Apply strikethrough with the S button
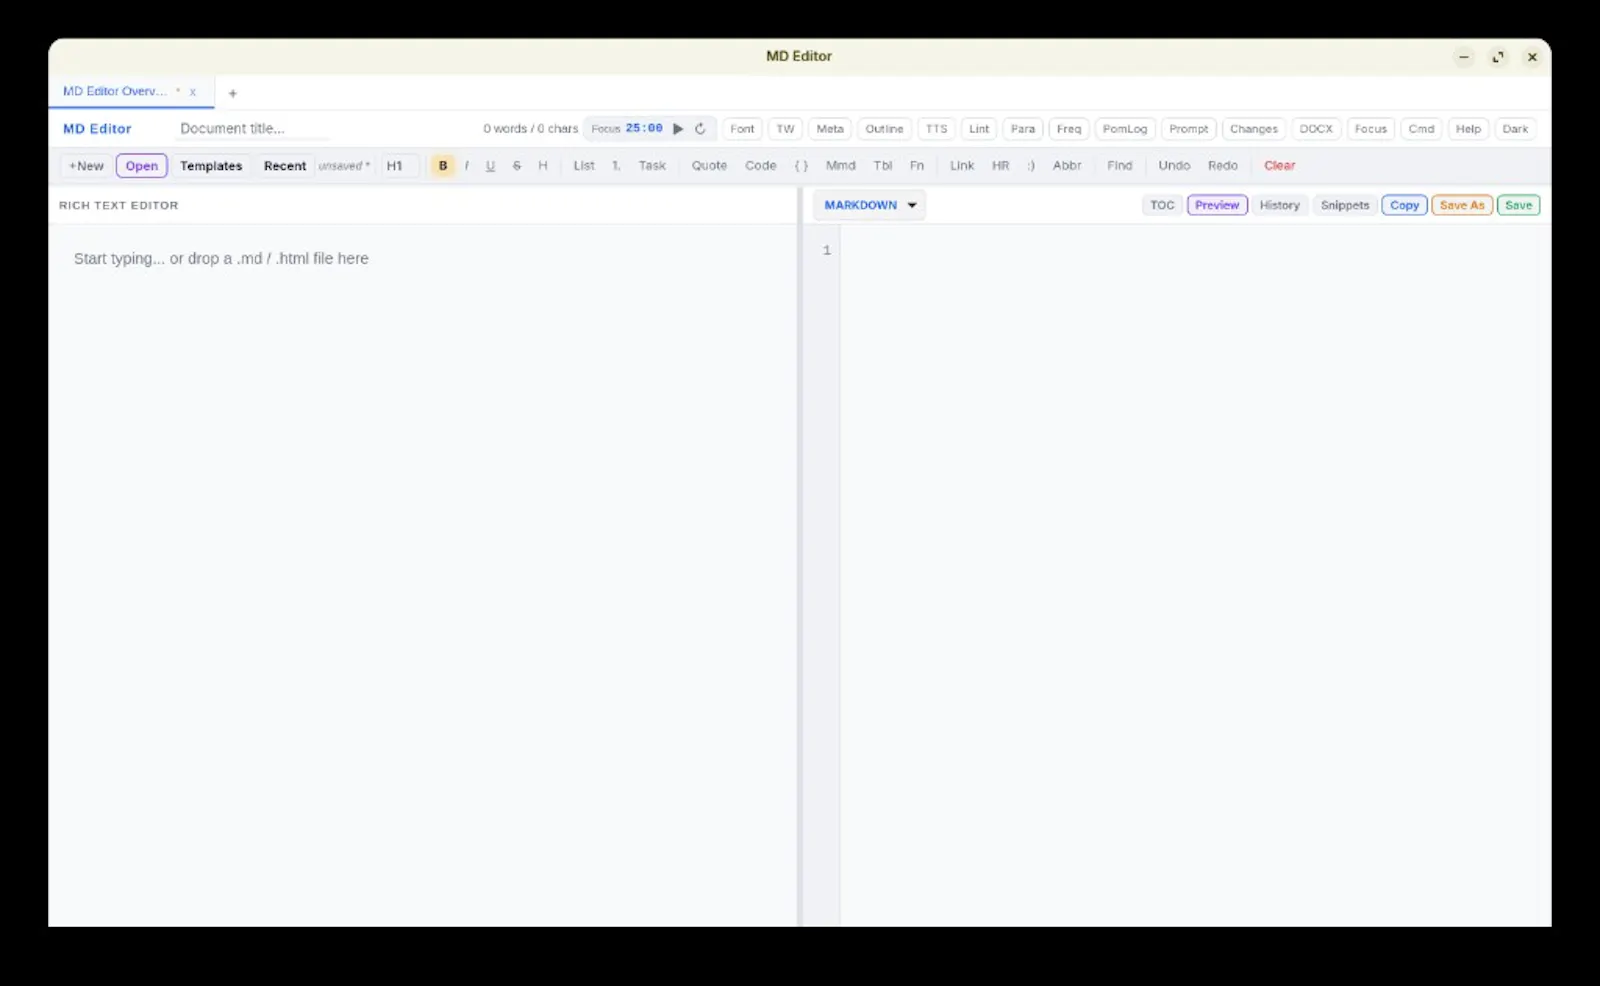This screenshot has width=1600, height=986. click(517, 166)
